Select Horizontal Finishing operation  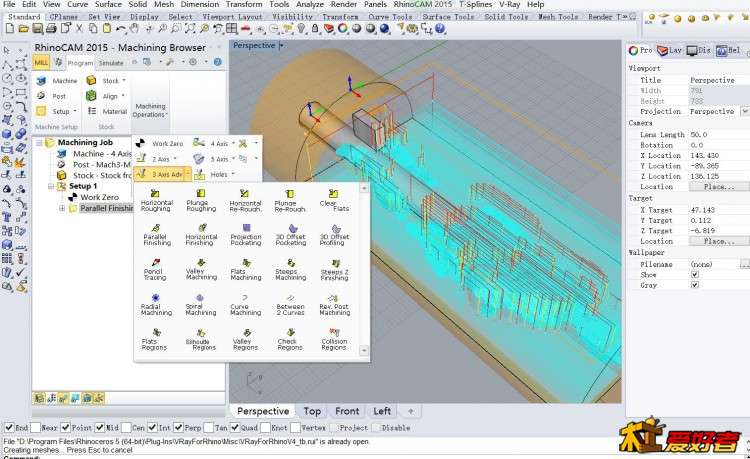click(x=201, y=235)
